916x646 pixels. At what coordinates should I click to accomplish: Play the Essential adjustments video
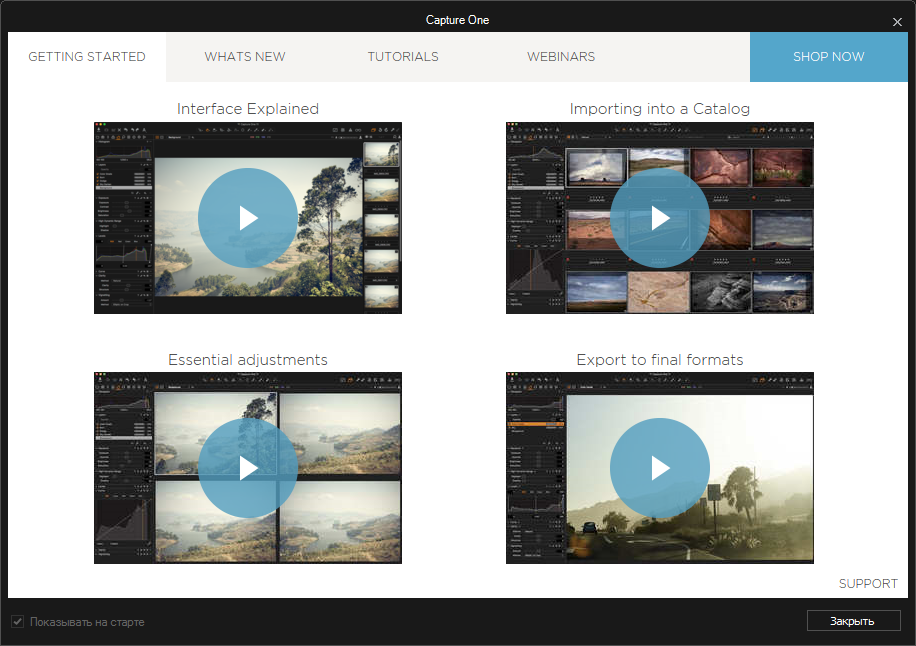click(x=247, y=467)
